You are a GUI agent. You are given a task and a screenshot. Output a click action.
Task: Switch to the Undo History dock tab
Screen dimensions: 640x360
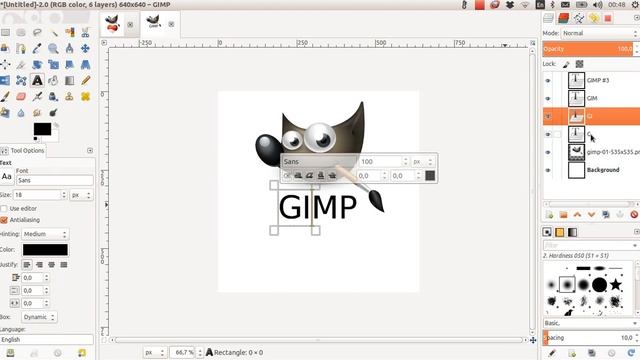[593, 18]
